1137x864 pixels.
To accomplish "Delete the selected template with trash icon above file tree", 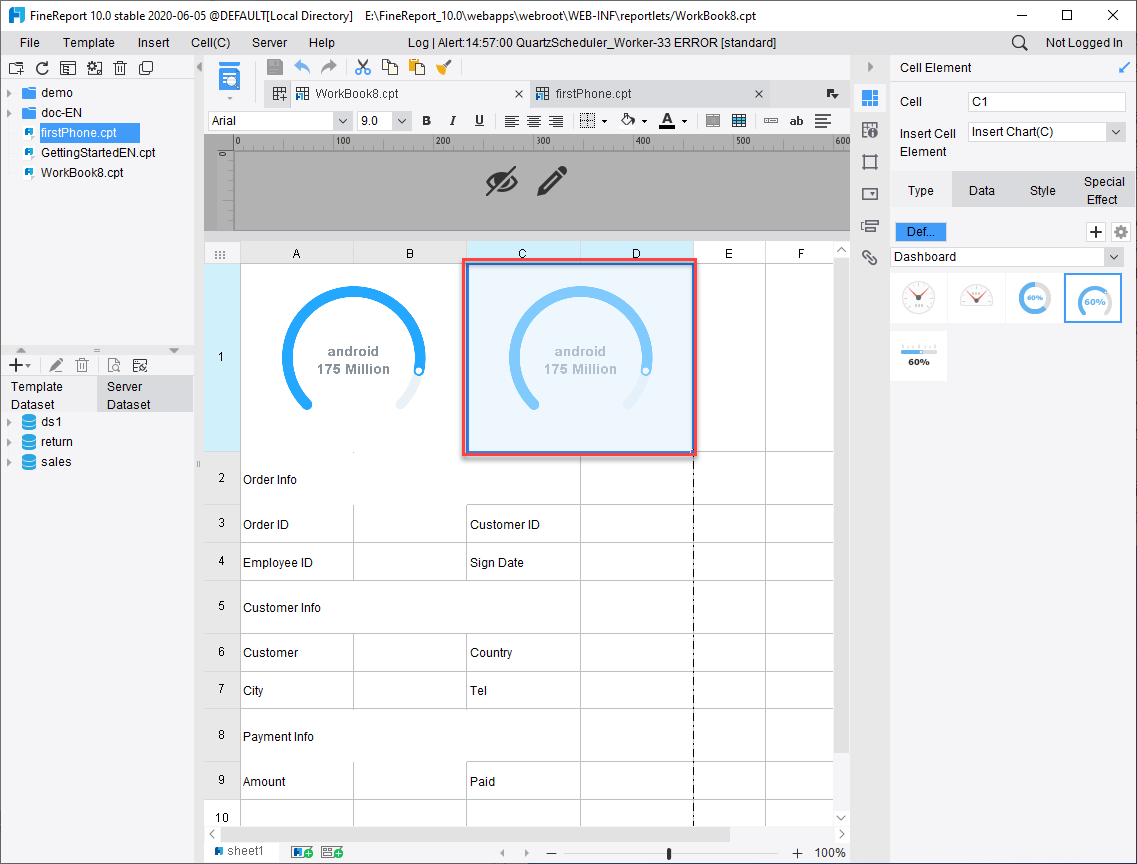I will click(x=120, y=68).
